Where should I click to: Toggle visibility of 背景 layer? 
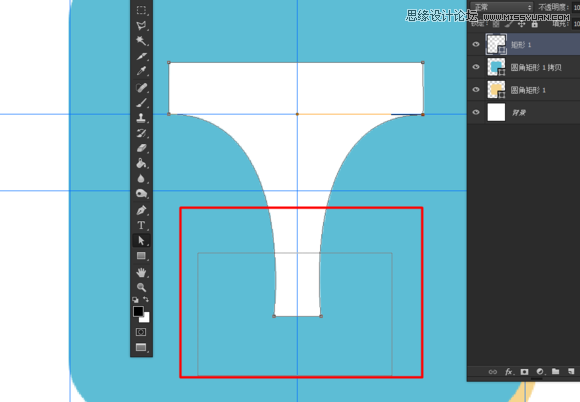coord(476,112)
